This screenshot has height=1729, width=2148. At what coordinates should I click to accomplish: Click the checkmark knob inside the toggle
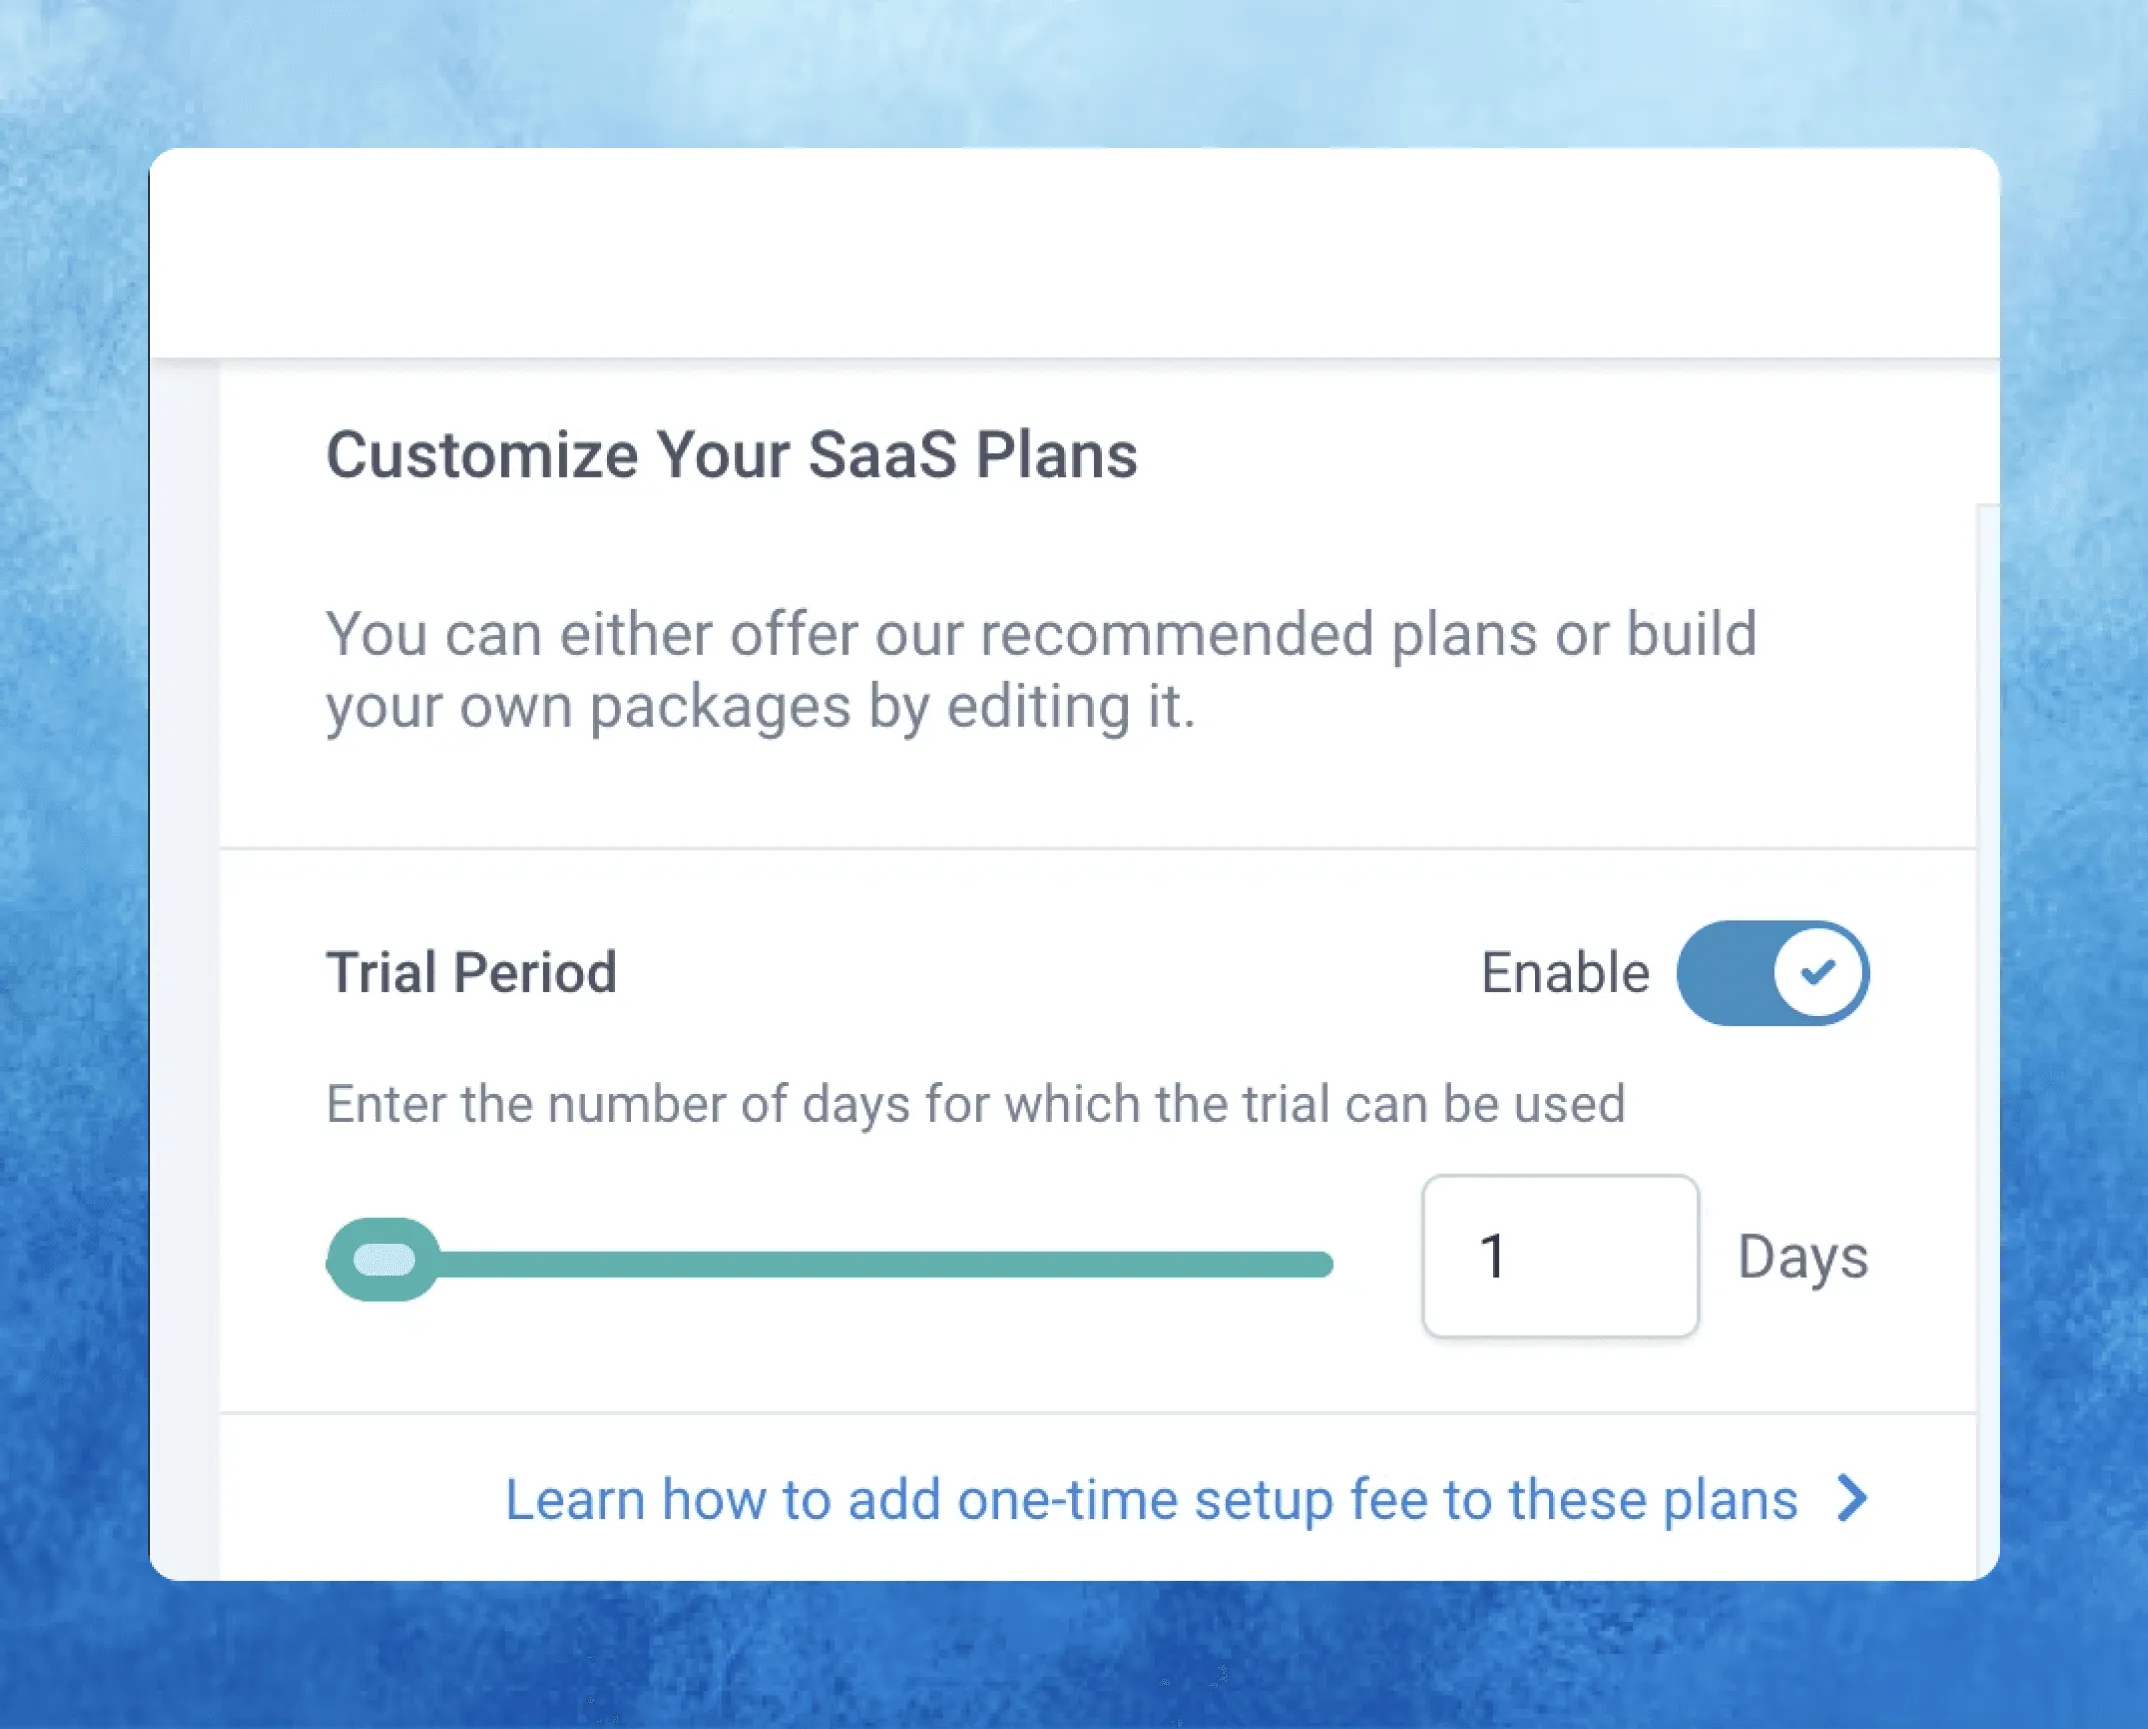tap(1817, 972)
